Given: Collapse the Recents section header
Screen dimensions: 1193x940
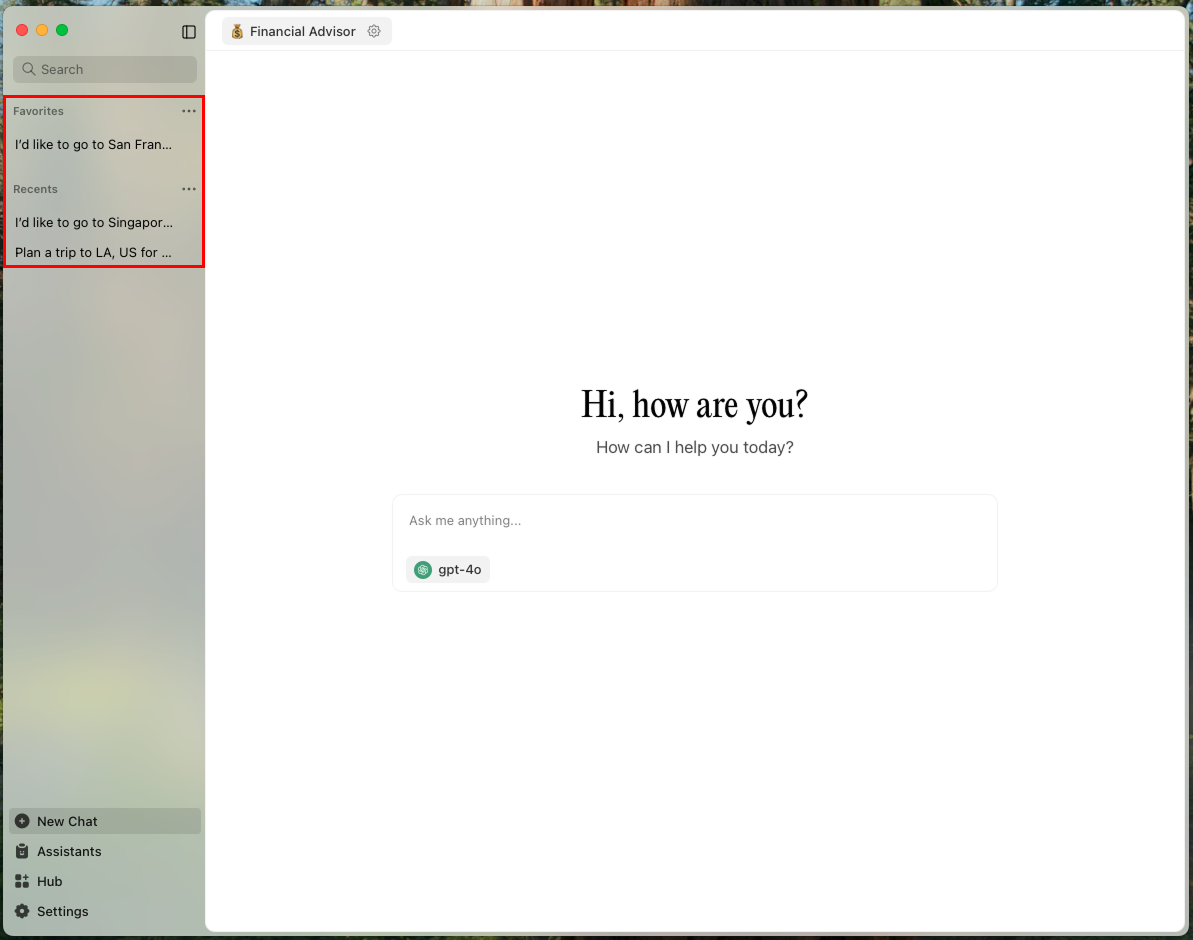Looking at the screenshot, I should coord(35,189).
